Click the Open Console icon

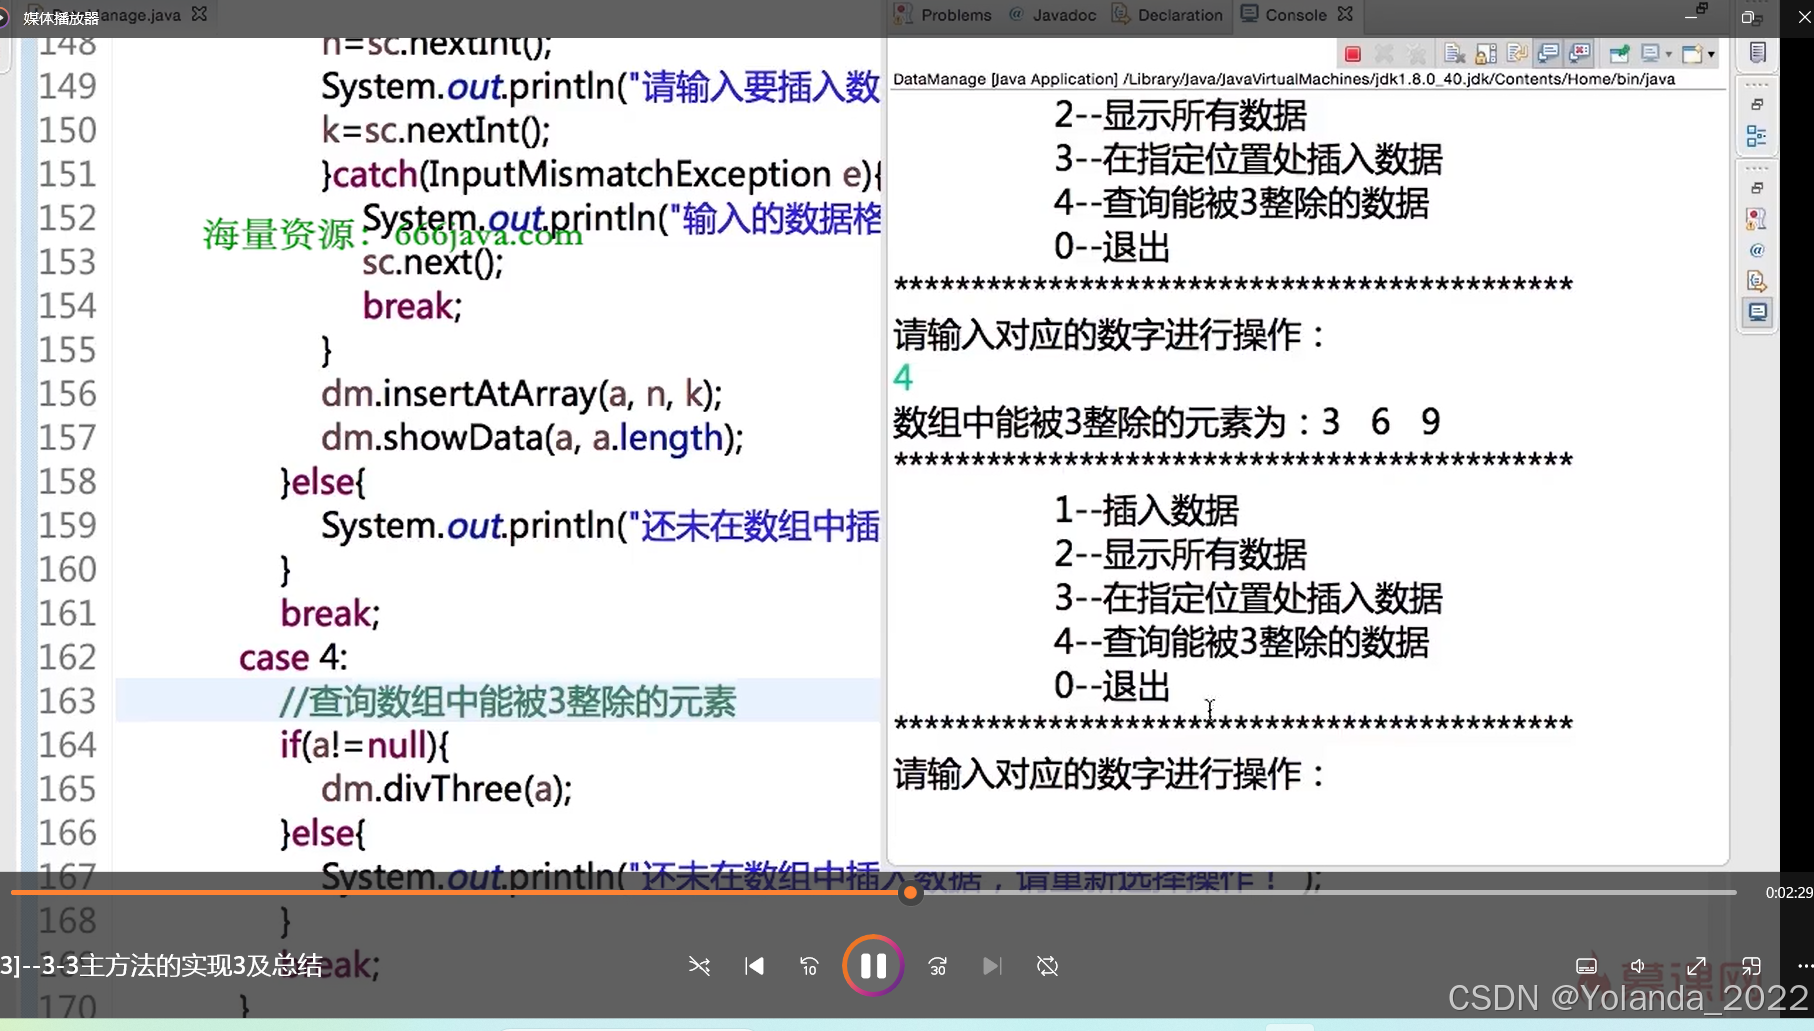click(1692, 54)
